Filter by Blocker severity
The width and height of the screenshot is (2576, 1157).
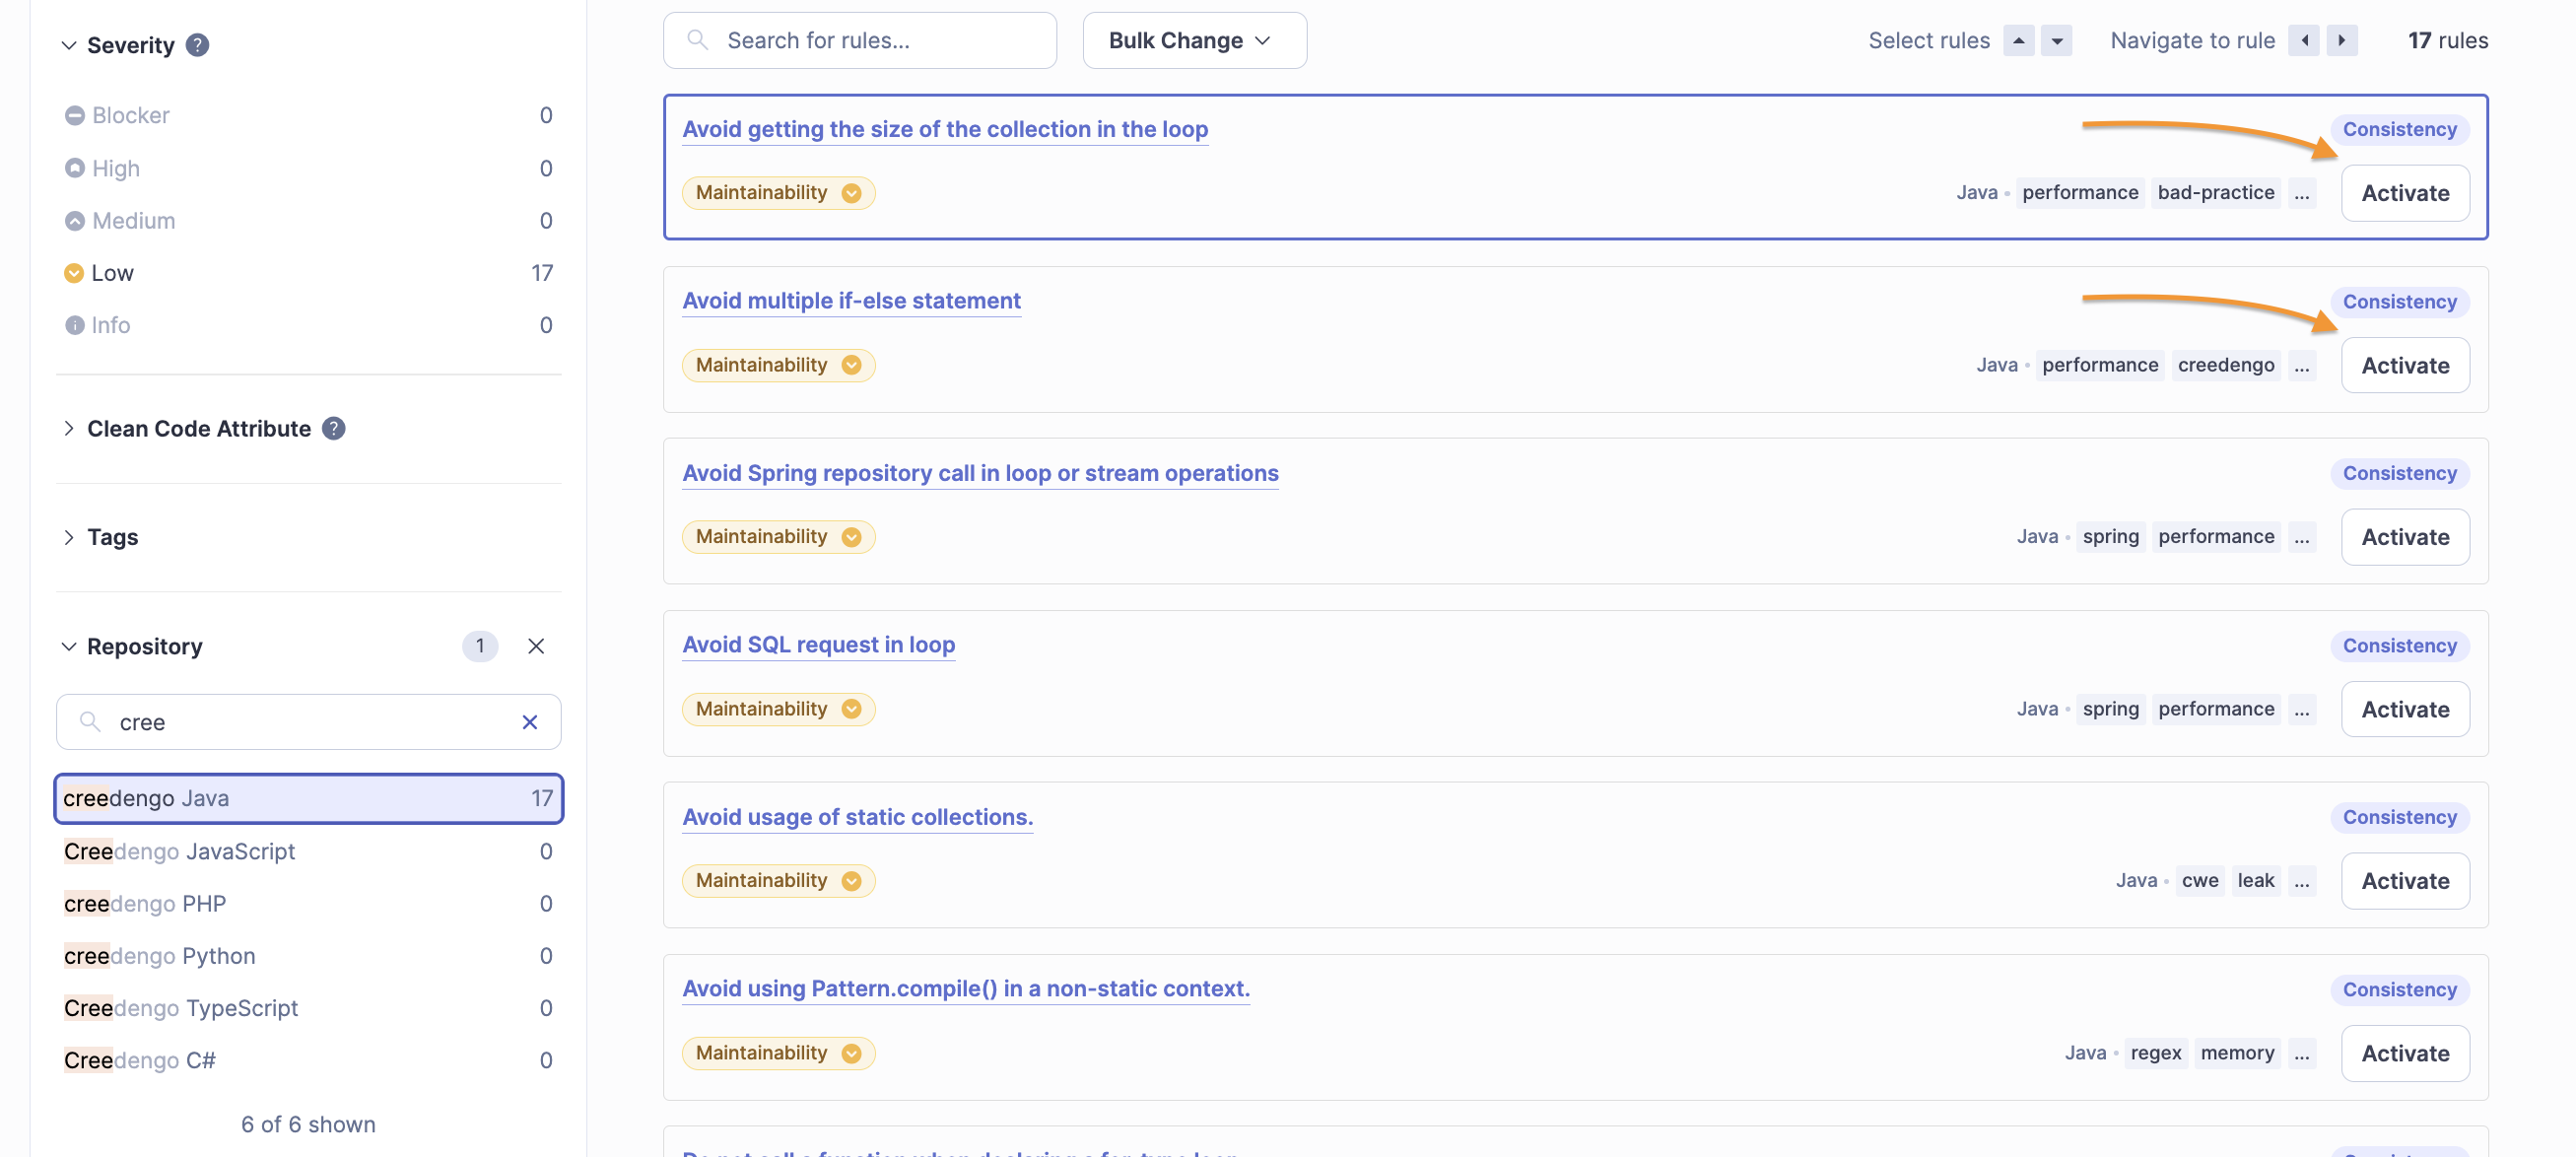coord(309,116)
